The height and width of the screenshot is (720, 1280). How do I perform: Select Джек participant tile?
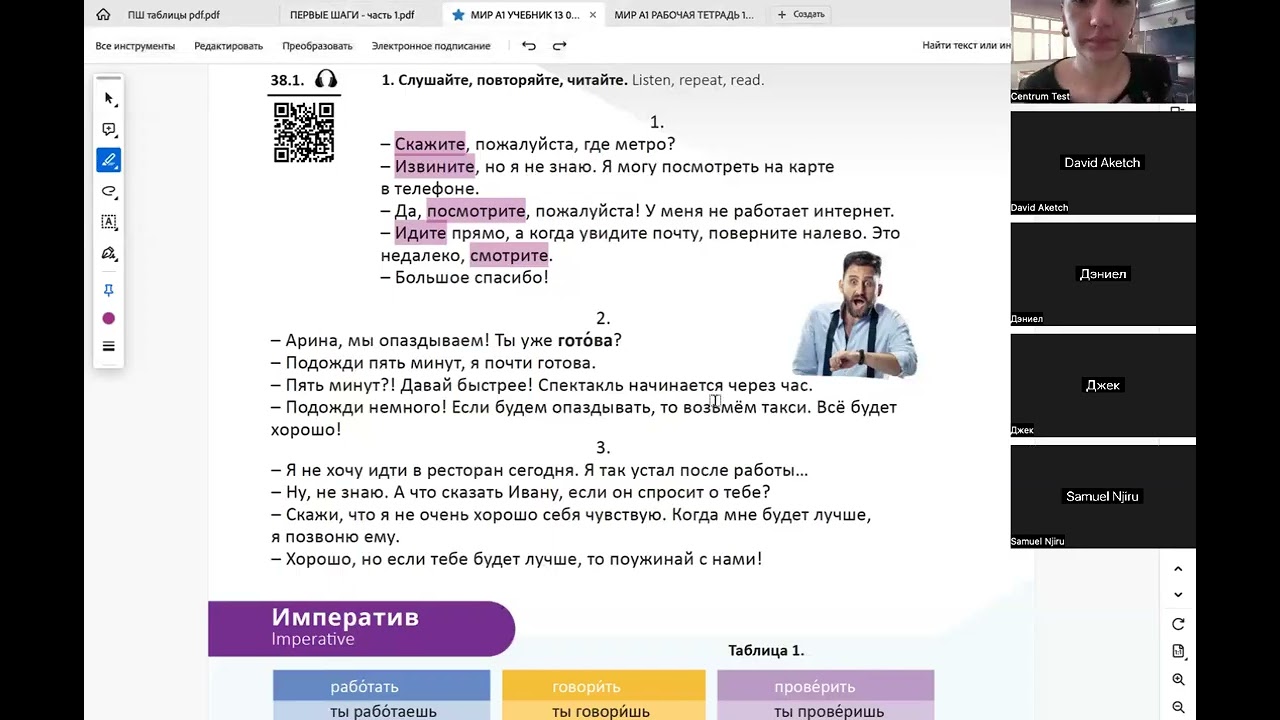(x=1103, y=385)
